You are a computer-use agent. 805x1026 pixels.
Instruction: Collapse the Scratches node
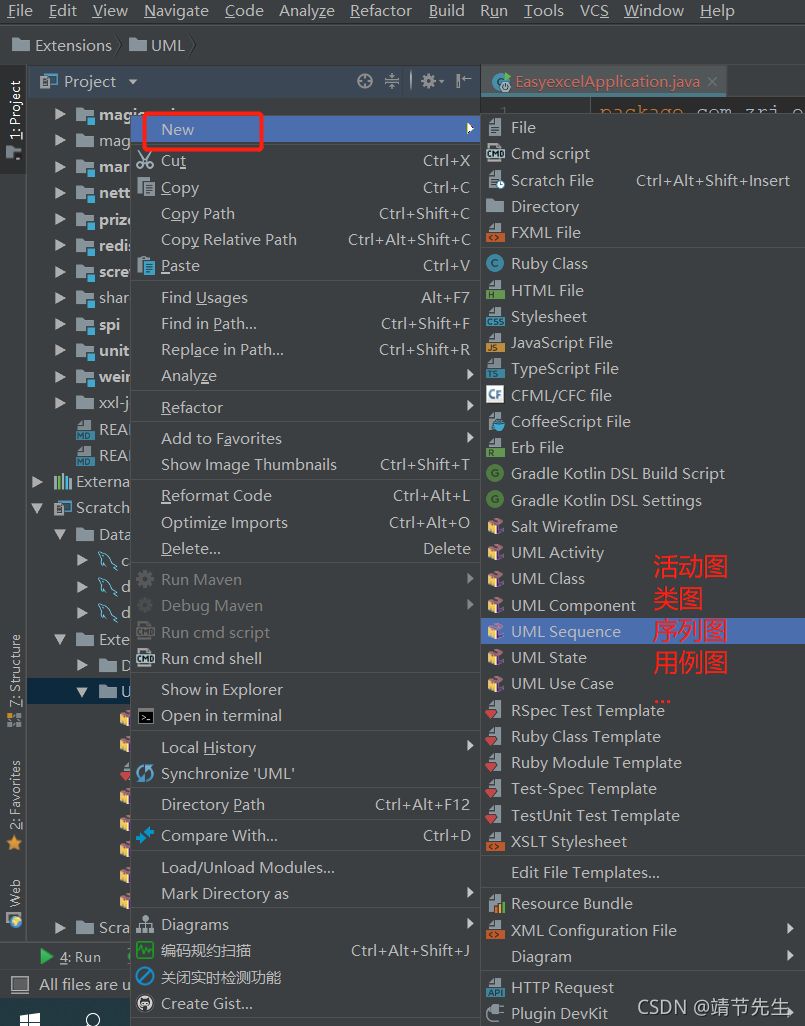tap(37, 508)
